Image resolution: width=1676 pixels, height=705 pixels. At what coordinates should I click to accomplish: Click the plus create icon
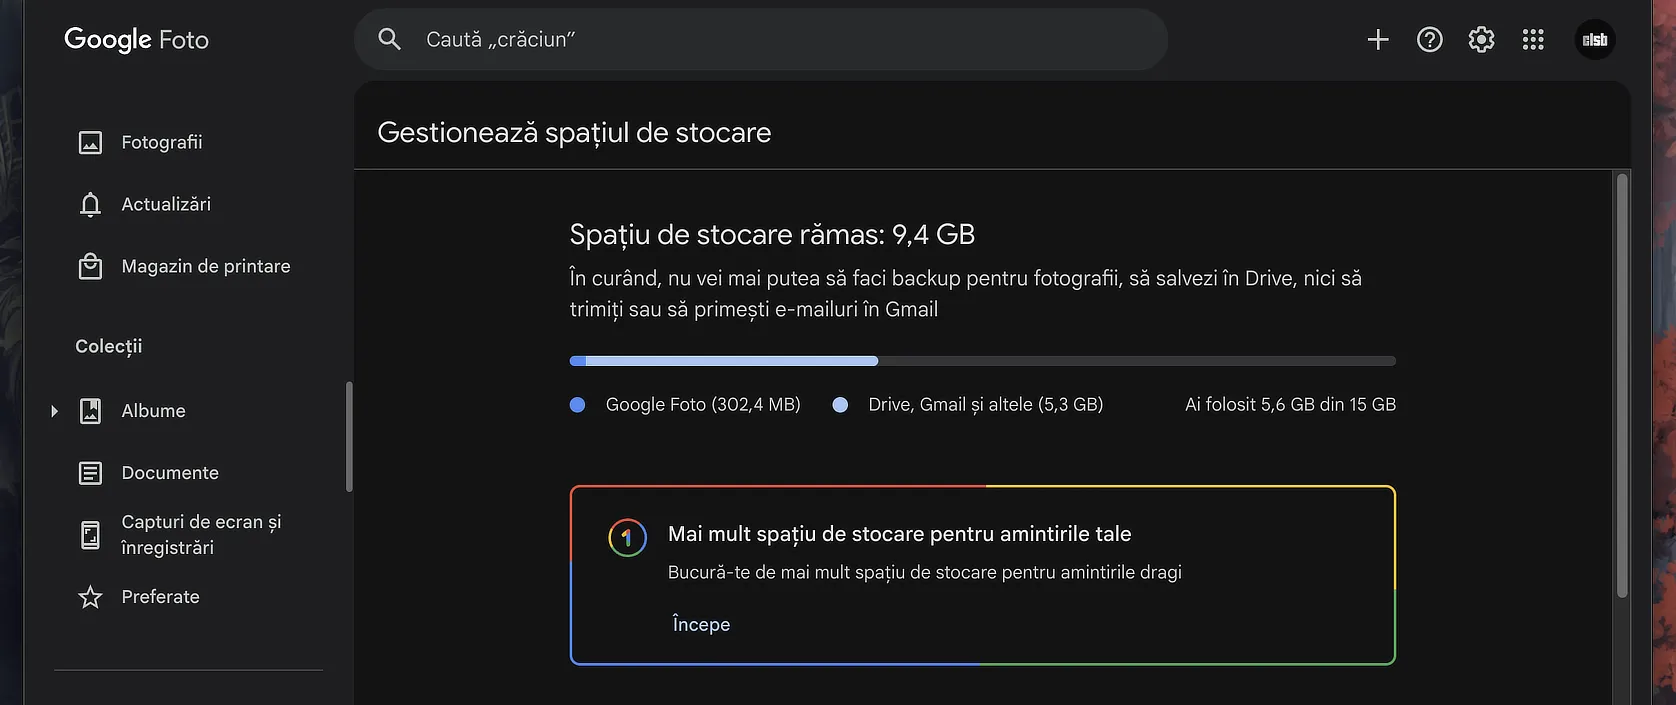click(x=1378, y=40)
